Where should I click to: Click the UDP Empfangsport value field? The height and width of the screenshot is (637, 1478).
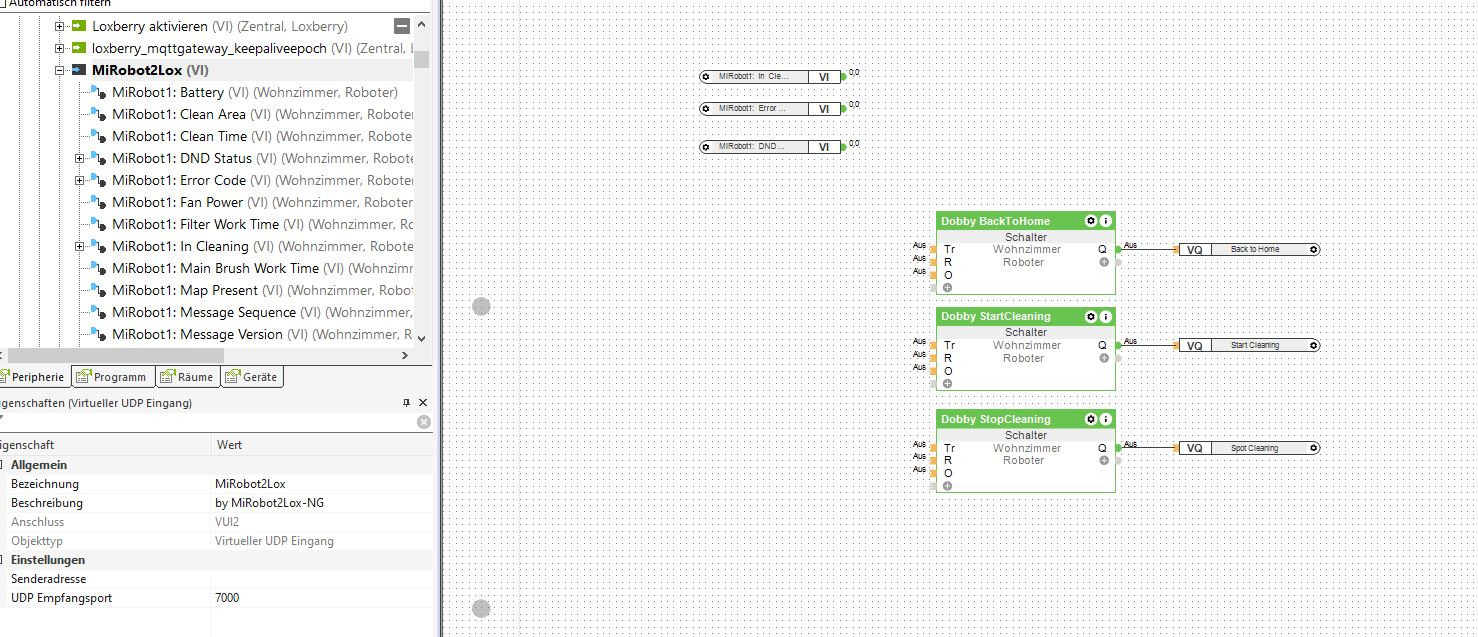pyautogui.click(x=323, y=598)
